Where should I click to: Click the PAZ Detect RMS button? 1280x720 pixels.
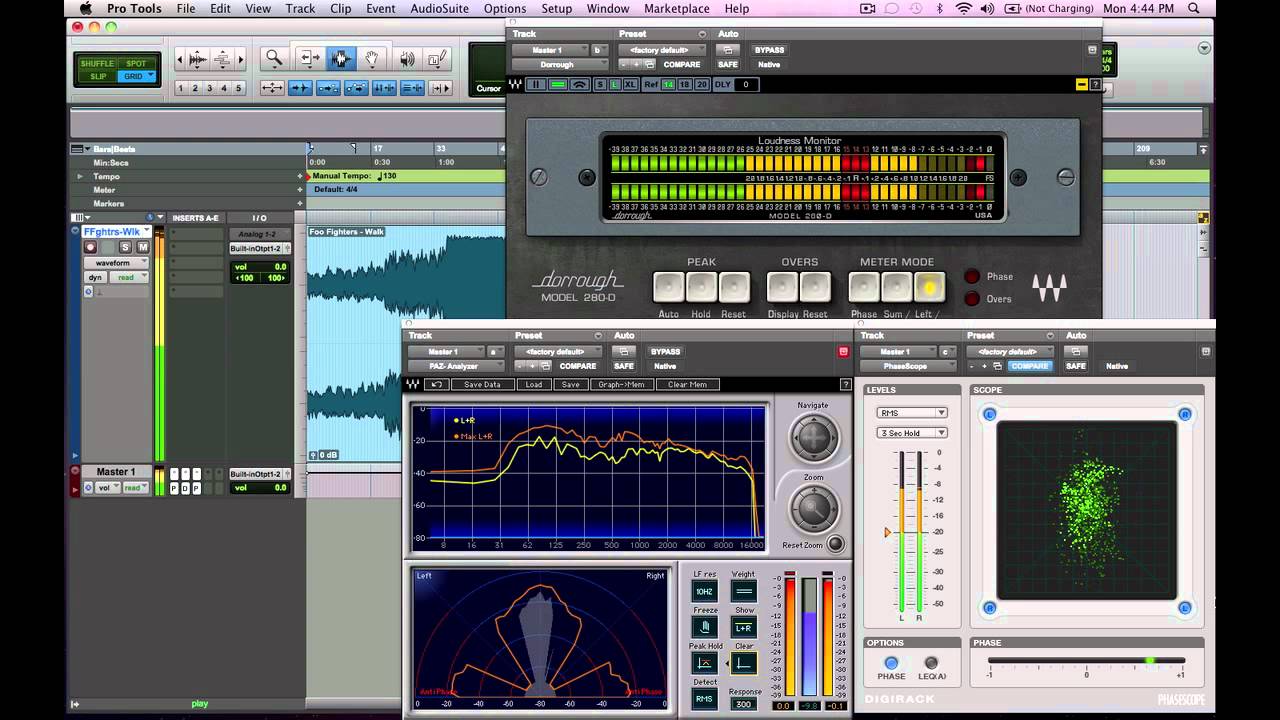(705, 699)
